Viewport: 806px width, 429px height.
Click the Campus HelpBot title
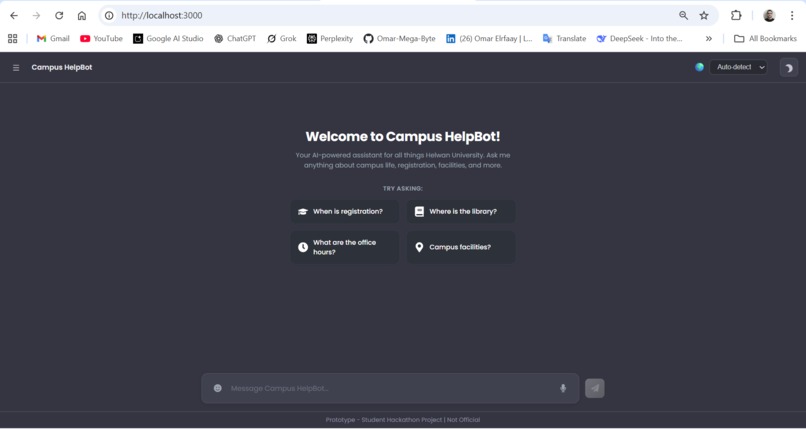pyautogui.click(x=62, y=67)
